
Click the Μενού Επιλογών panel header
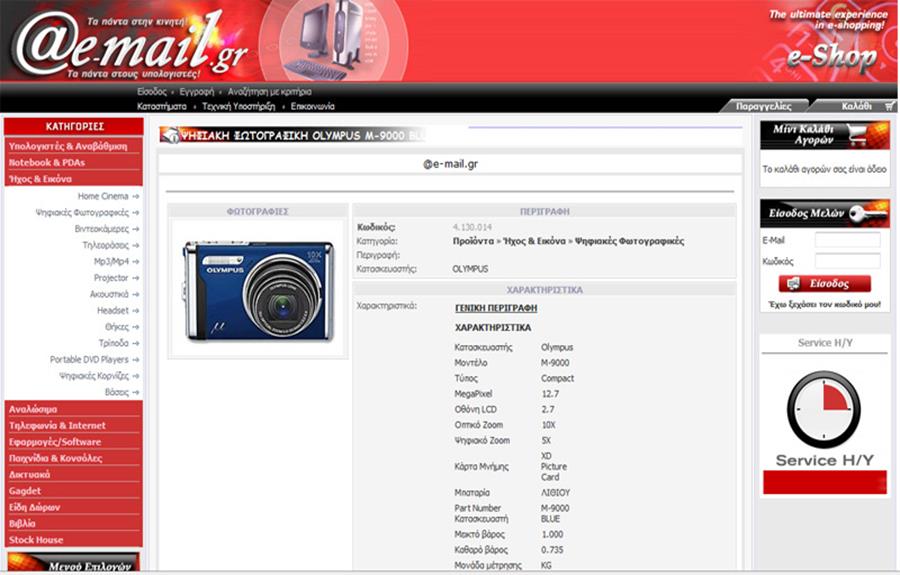(73, 563)
